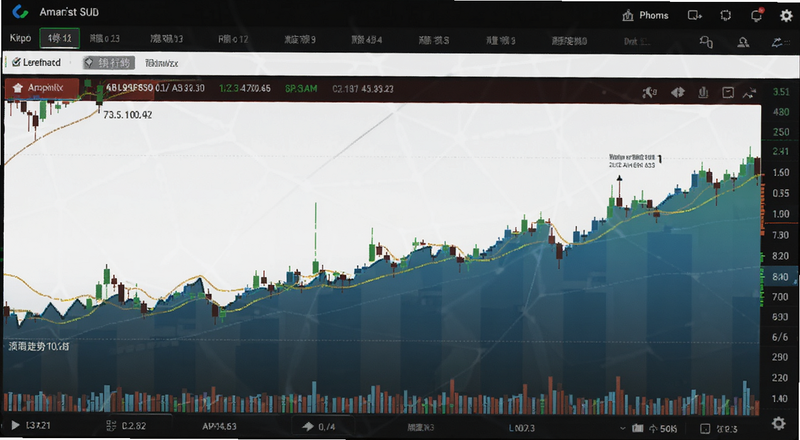Viewport: 800px width, 440px height.
Task: Click the 7.30 price axis label
Action: point(781,235)
